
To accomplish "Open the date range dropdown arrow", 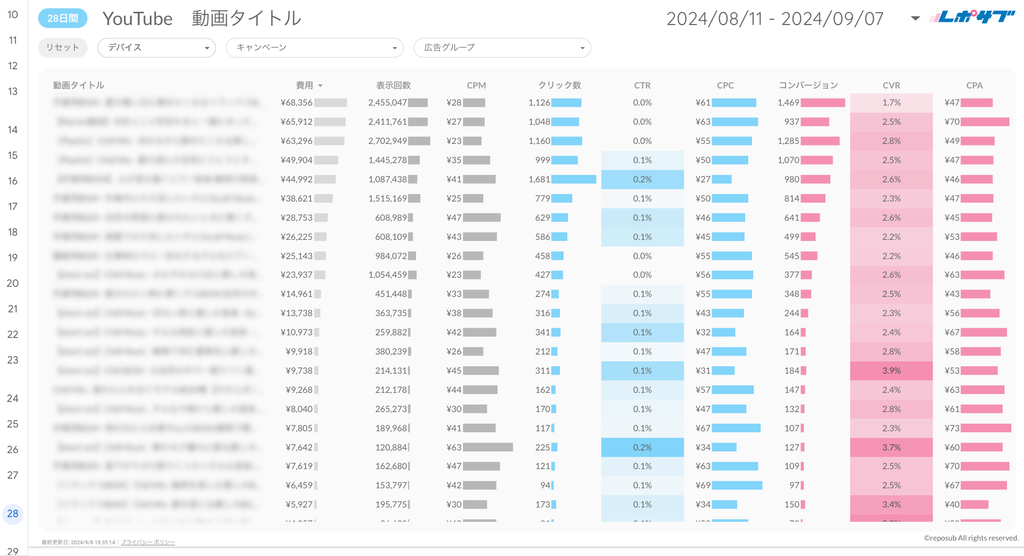I will pyautogui.click(x=915, y=19).
